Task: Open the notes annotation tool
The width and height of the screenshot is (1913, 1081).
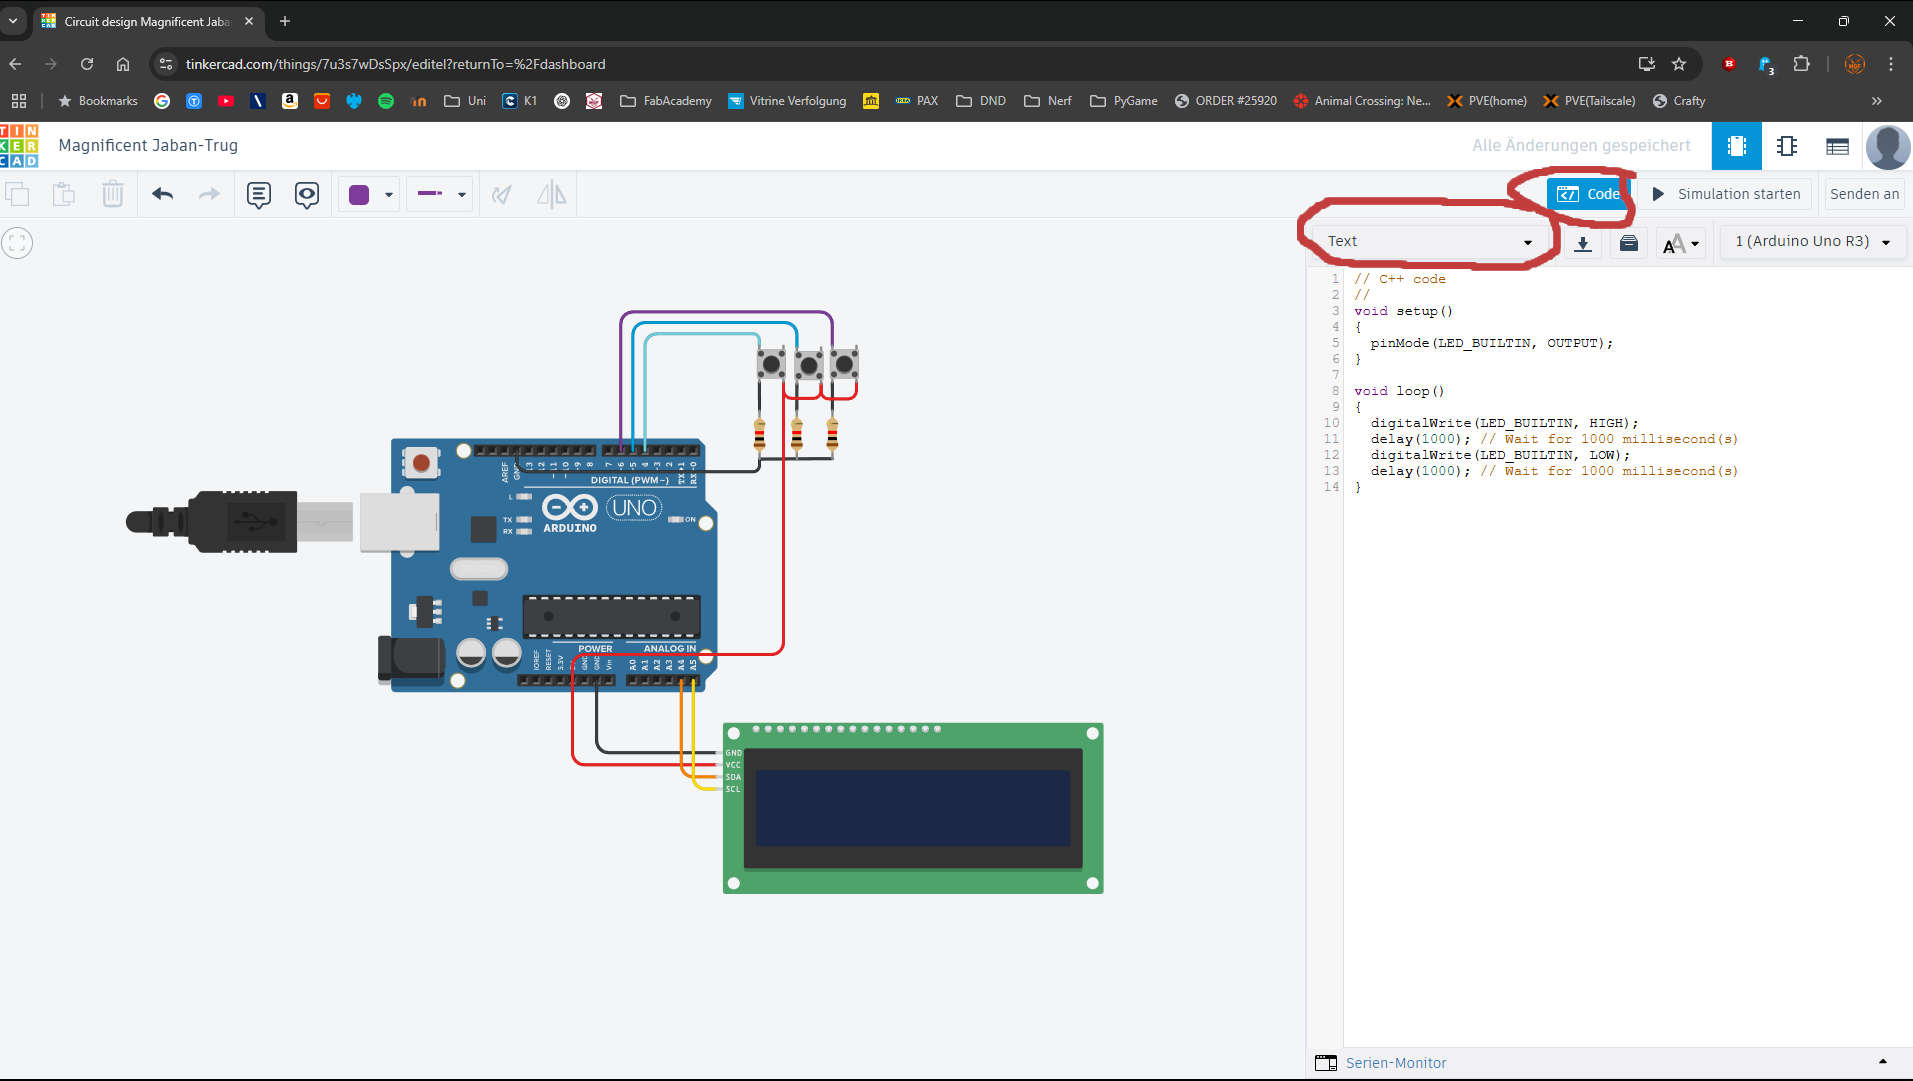Action: [259, 194]
